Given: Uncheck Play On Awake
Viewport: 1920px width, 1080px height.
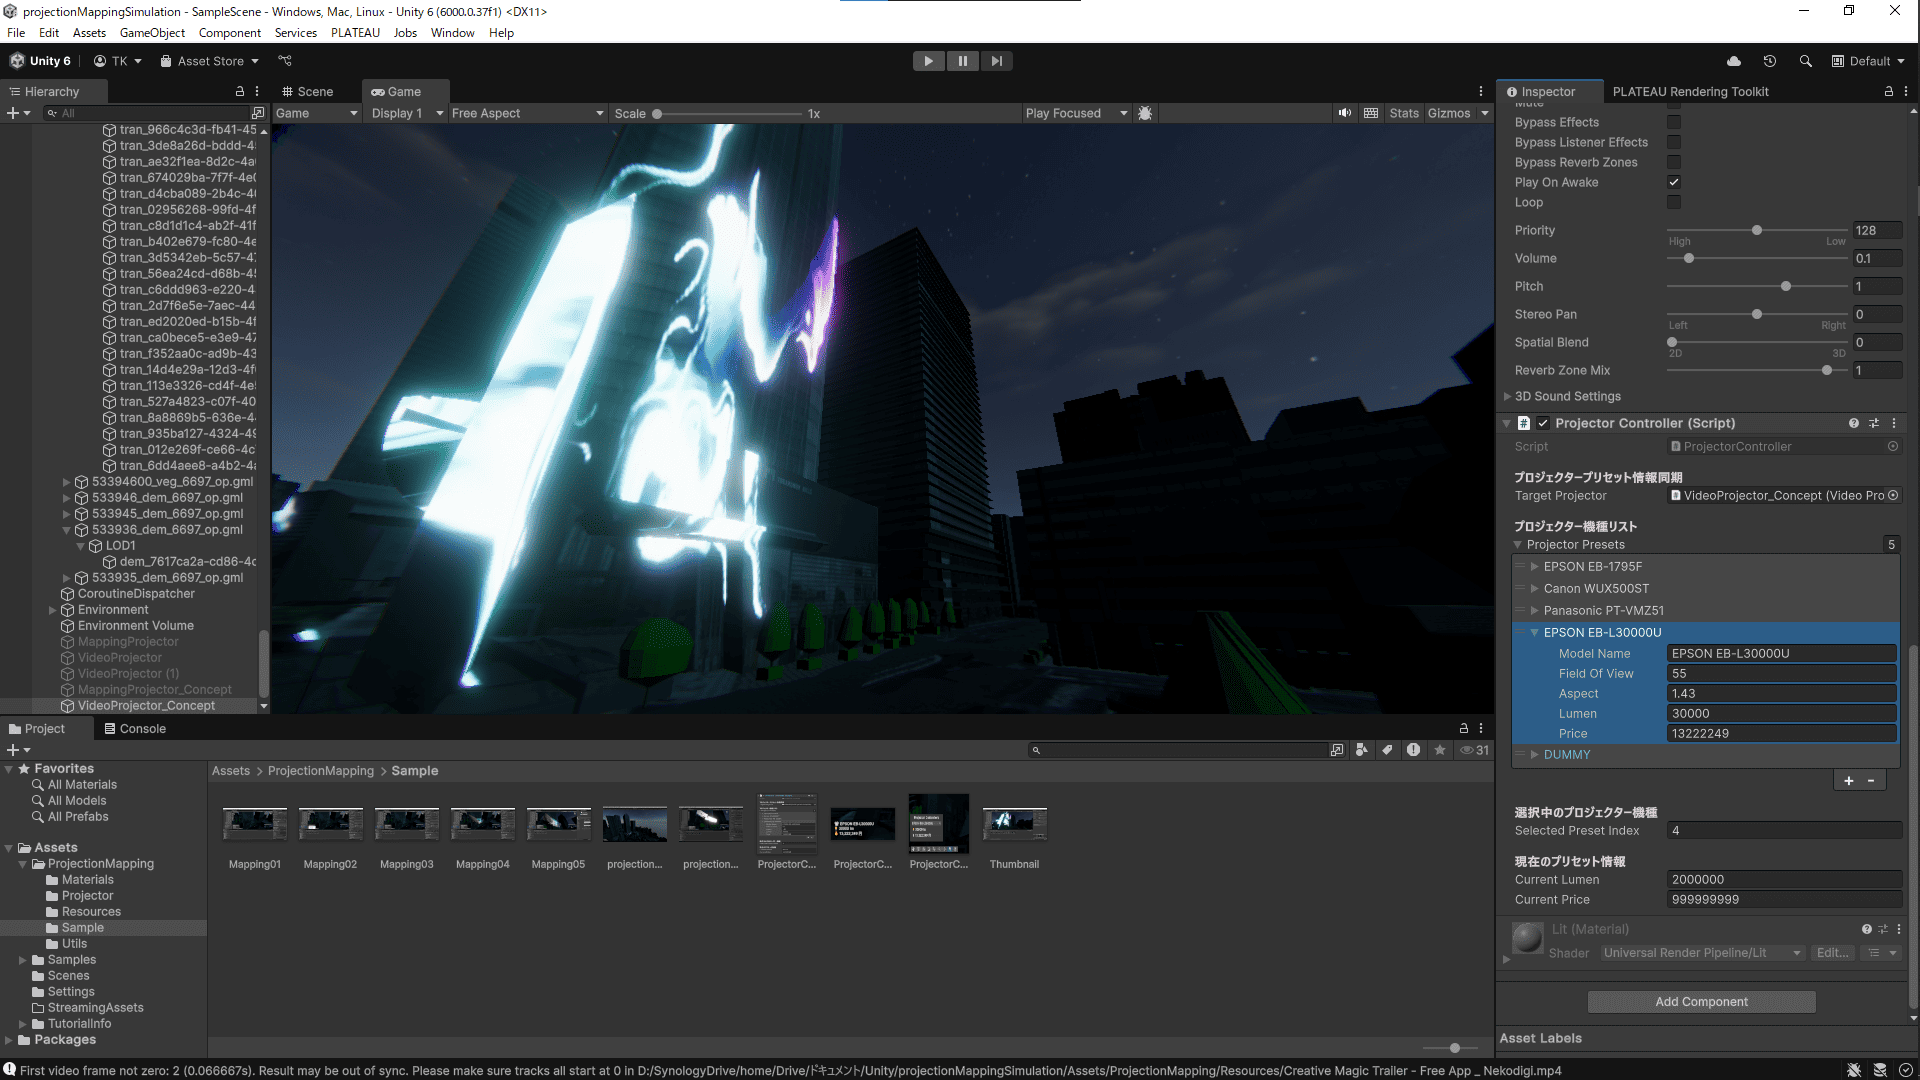Looking at the screenshot, I should click(x=1673, y=182).
